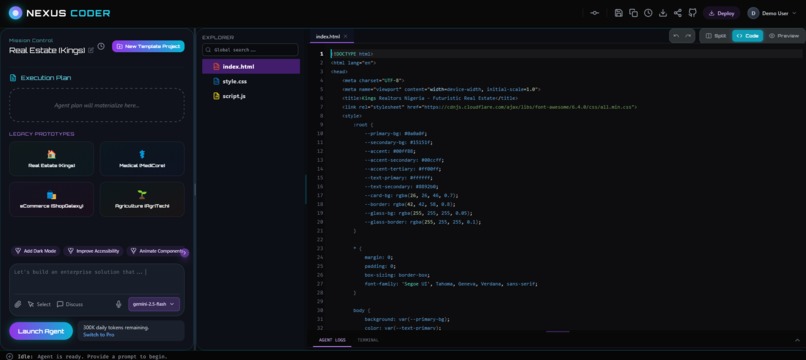806x360 pixels.
Task: Attach a file with the paperclip icon
Action: coord(17,304)
